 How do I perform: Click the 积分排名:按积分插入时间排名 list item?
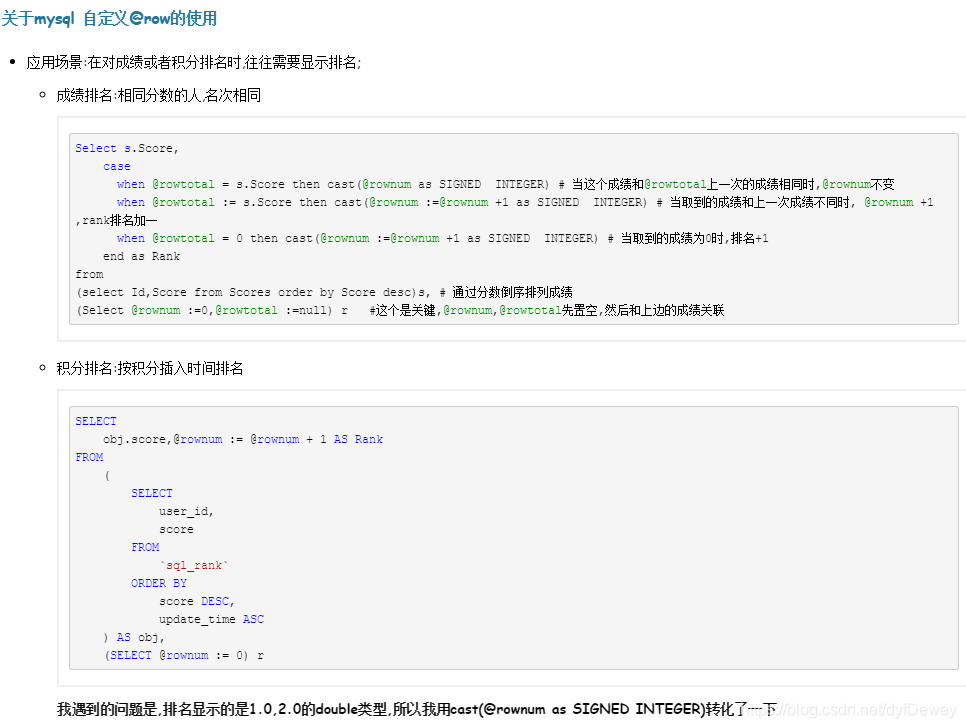(x=150, y=368)
